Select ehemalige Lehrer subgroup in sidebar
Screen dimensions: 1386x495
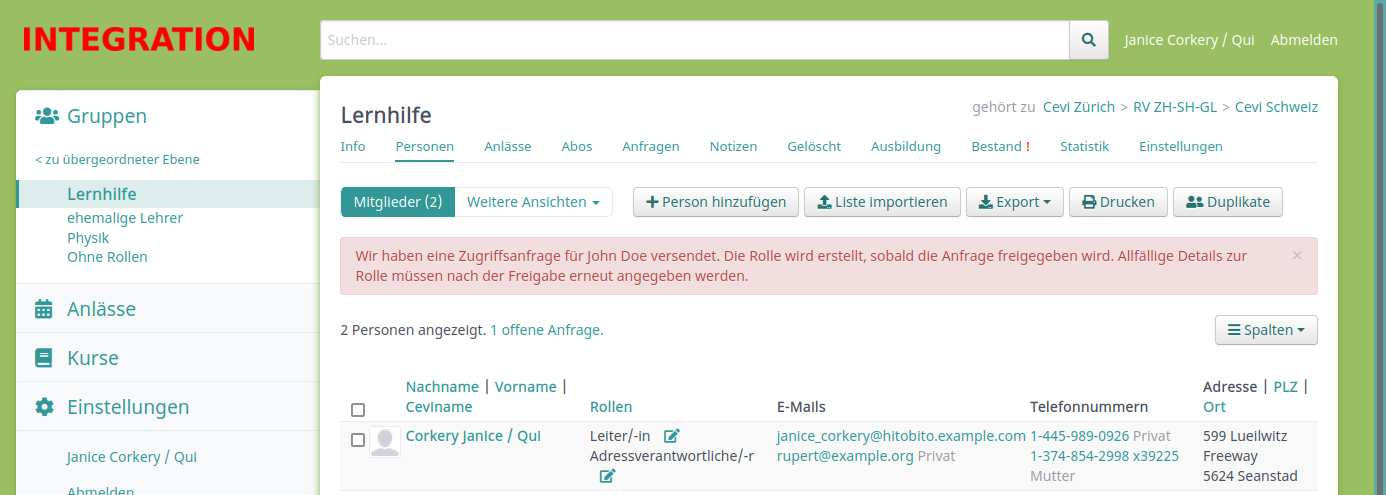(125, 218)
